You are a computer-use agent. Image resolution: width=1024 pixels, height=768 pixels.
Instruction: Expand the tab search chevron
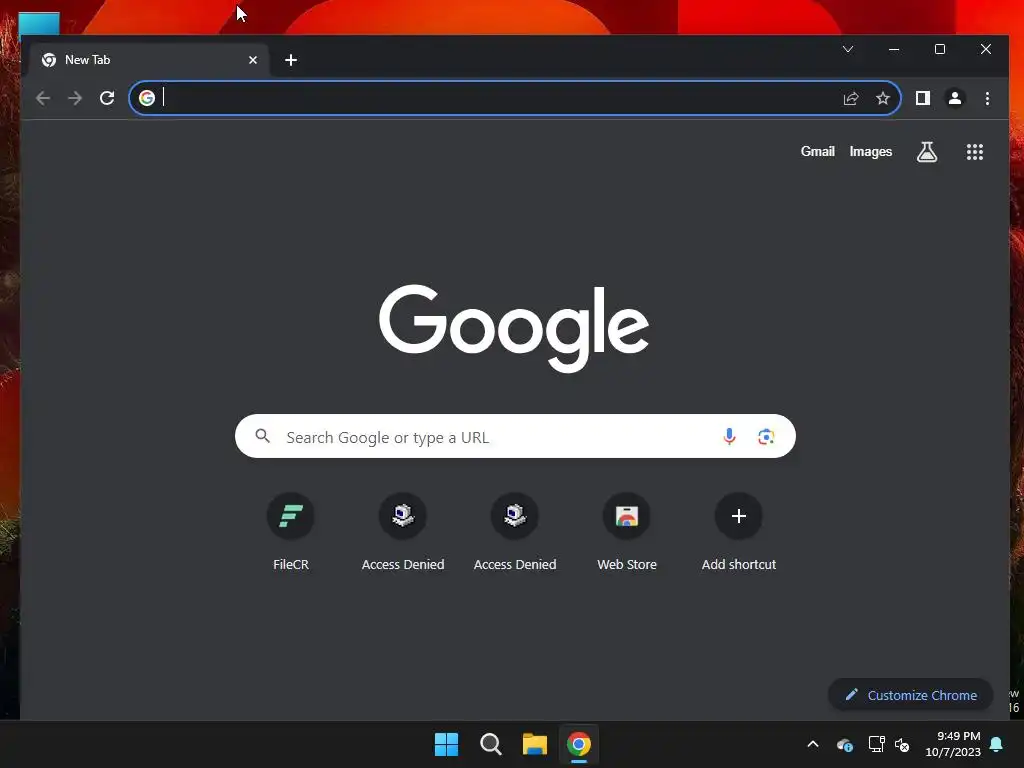coord(848,49)
